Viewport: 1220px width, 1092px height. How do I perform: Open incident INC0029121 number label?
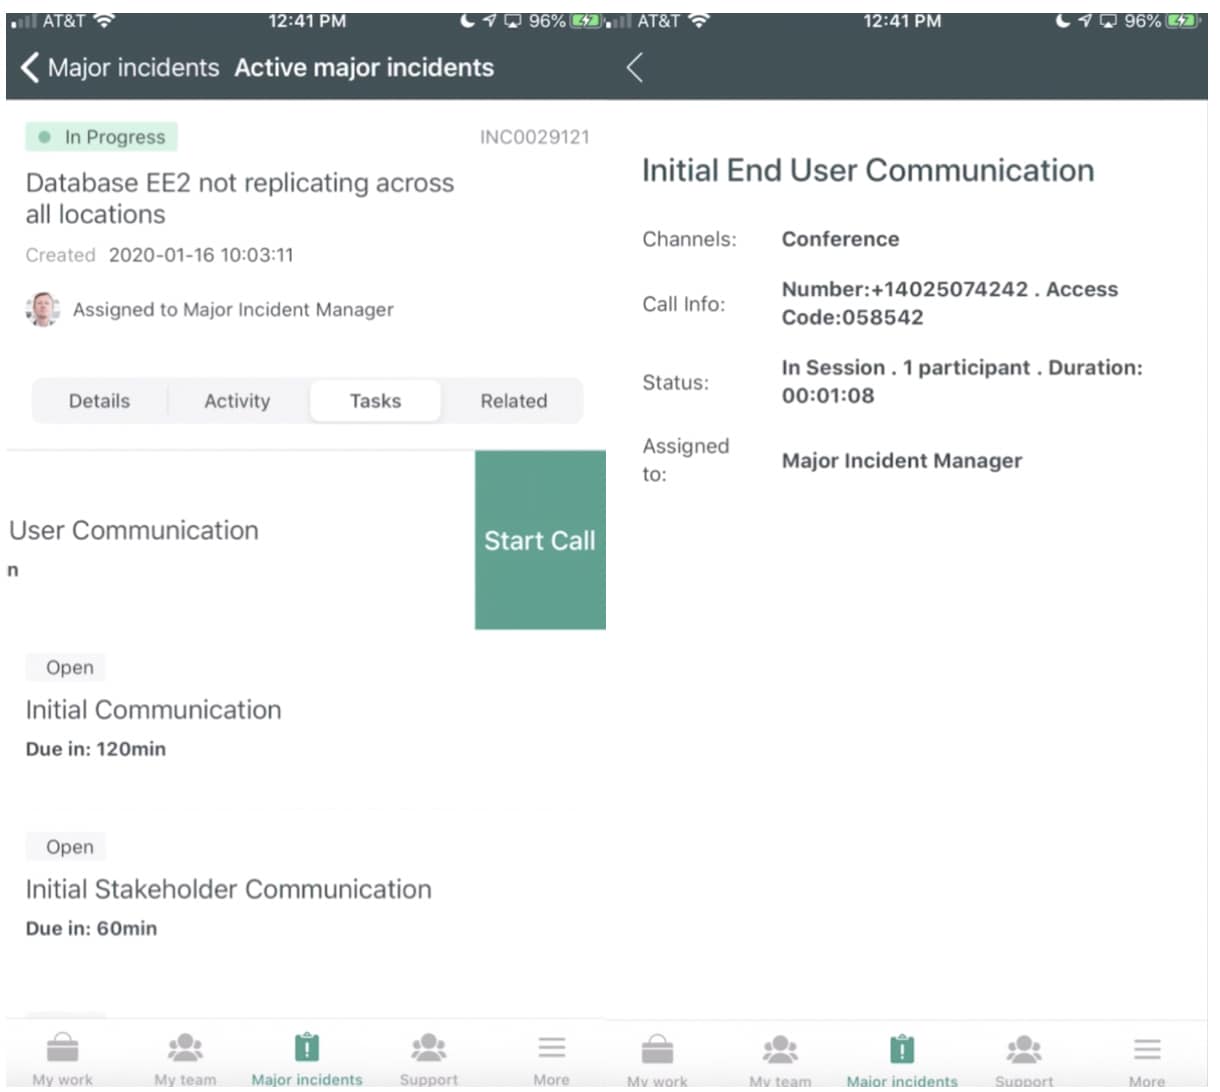[534, 137]
